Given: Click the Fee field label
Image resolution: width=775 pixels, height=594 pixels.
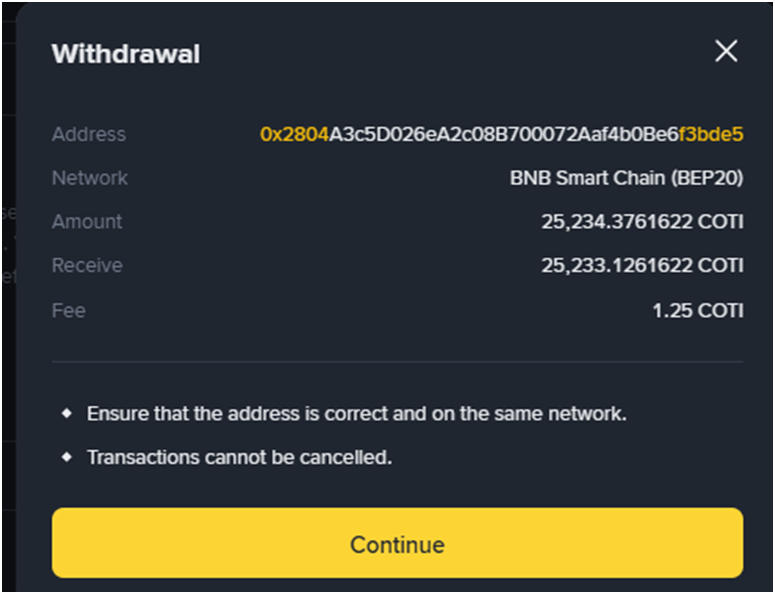Looking at the screenshot, I should point(69,310).
